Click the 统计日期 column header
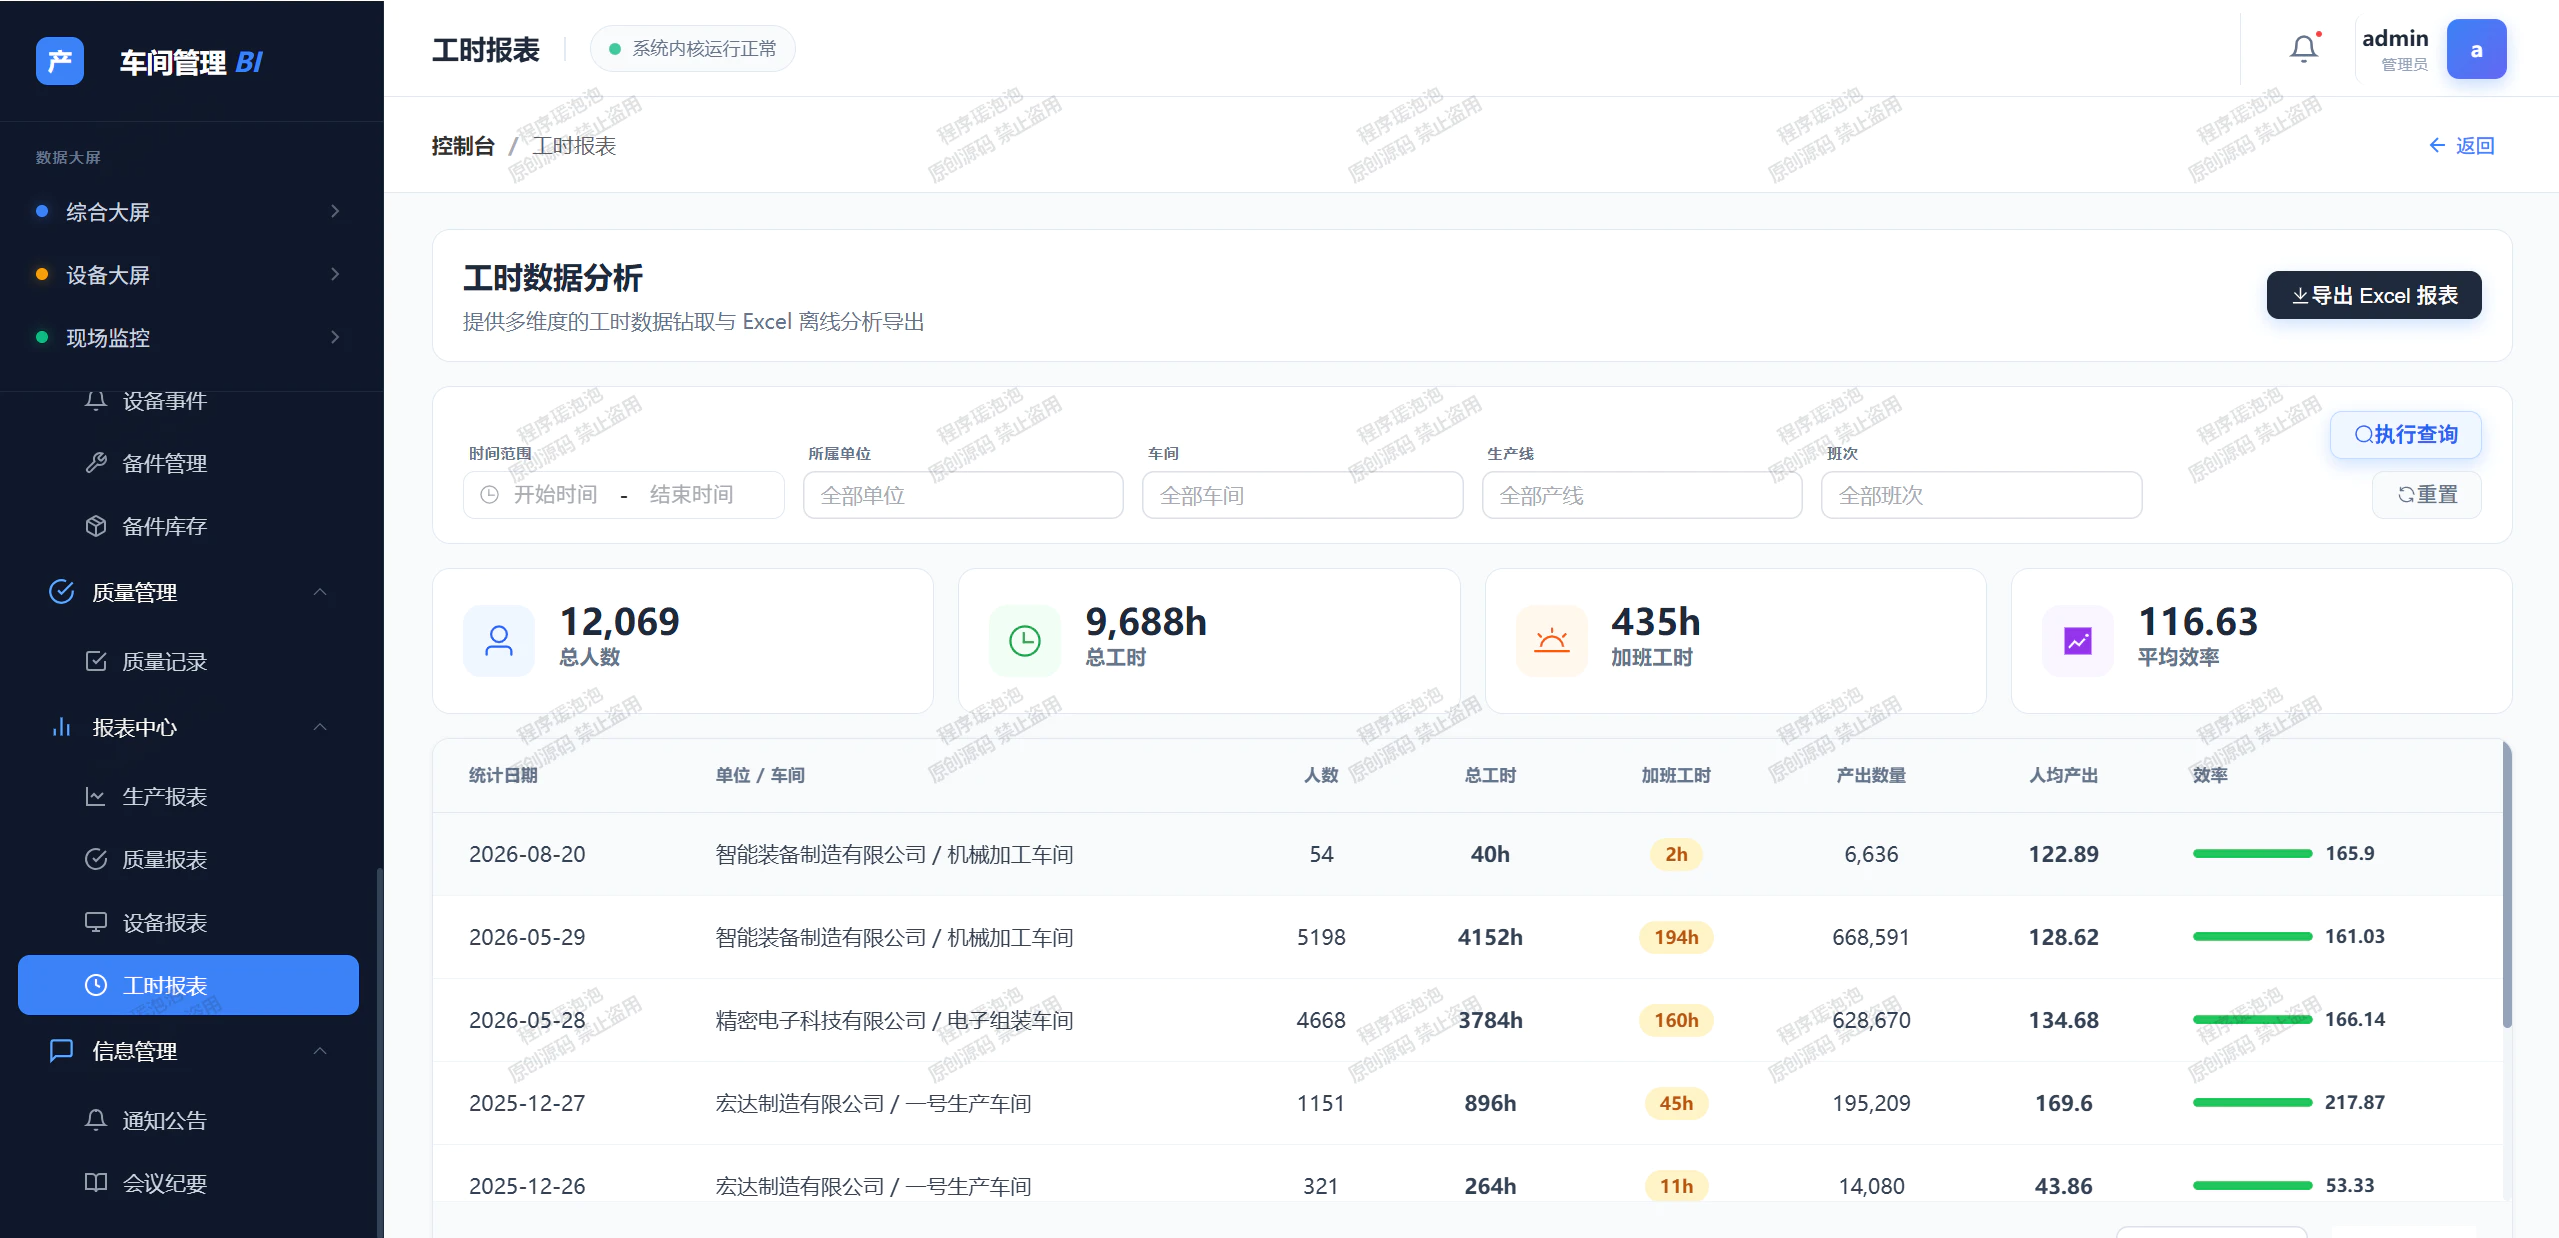2559x1238 pixels. point(503,775)
